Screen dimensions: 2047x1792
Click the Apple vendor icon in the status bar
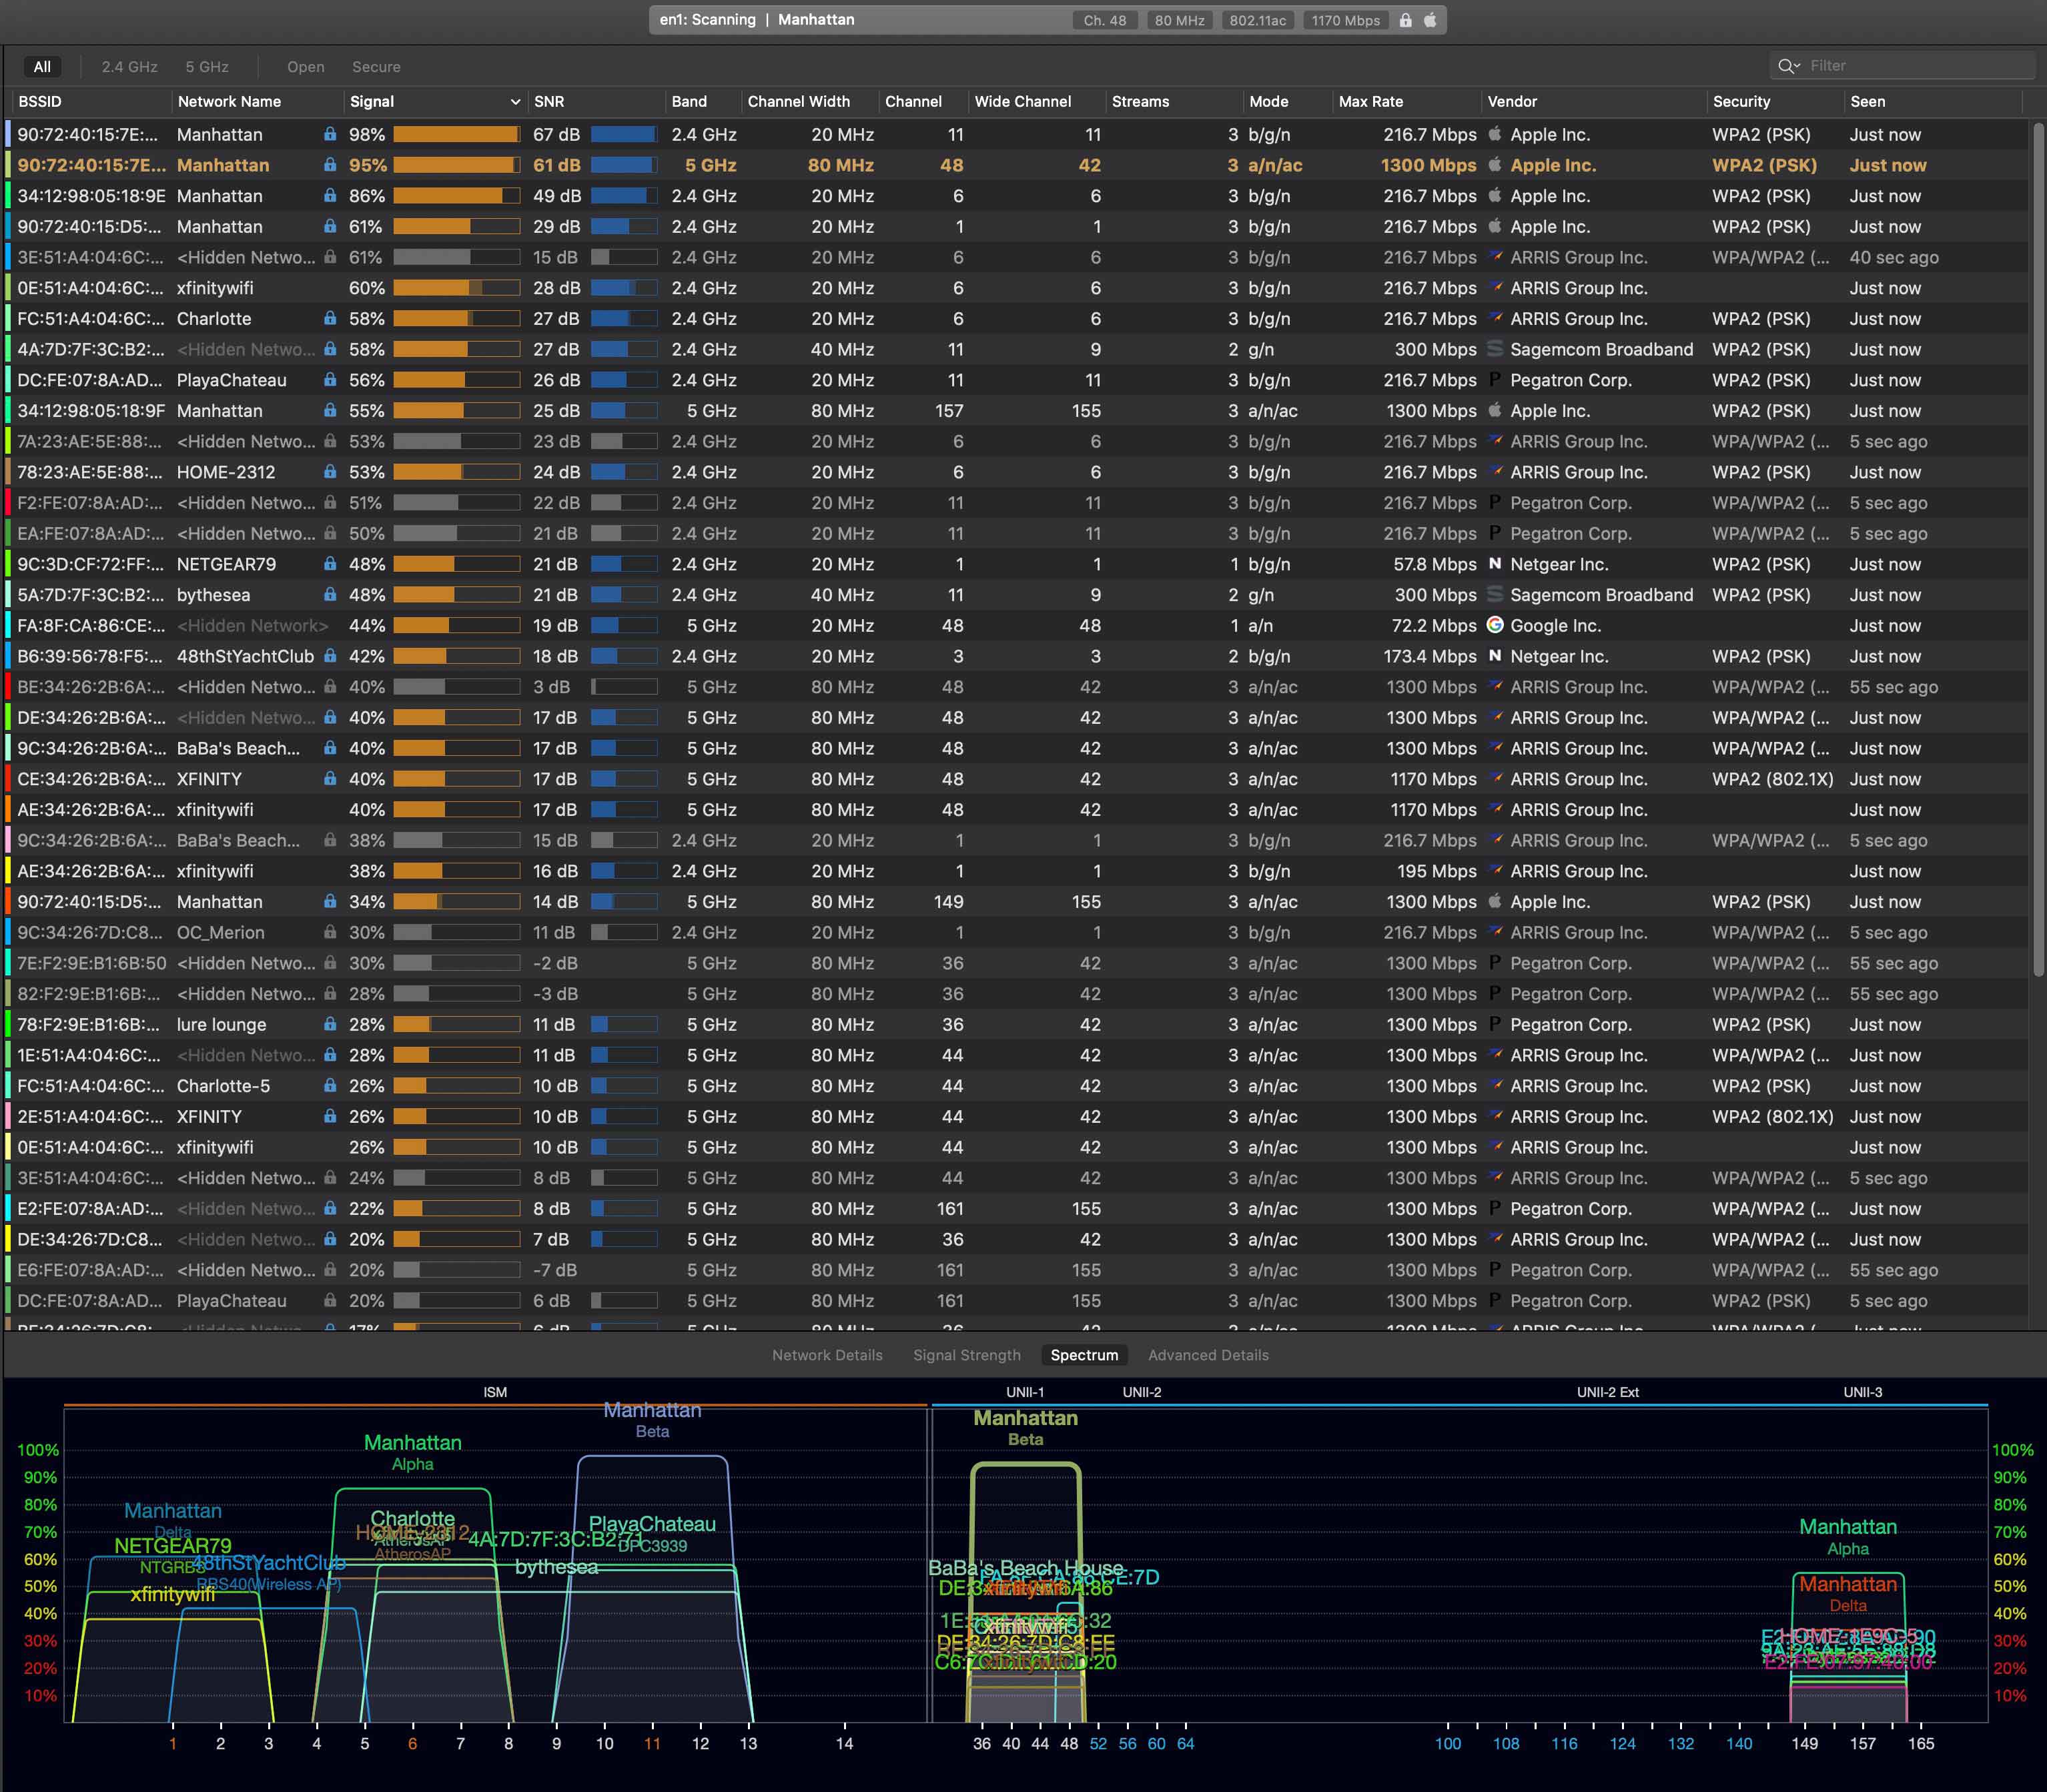point(1430,20)
